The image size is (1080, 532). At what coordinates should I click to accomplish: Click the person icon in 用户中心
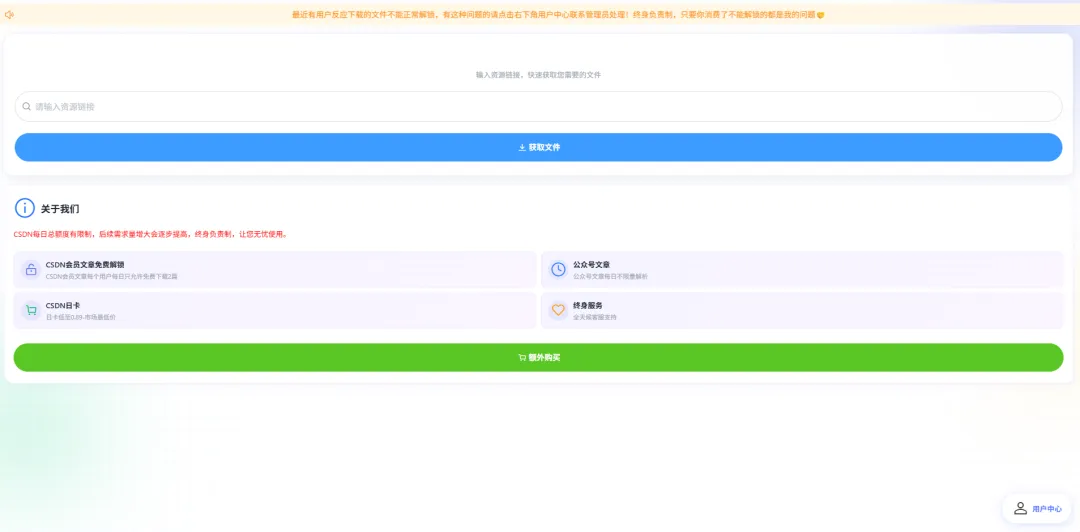pyautogui.click(x=1020, y=509)
